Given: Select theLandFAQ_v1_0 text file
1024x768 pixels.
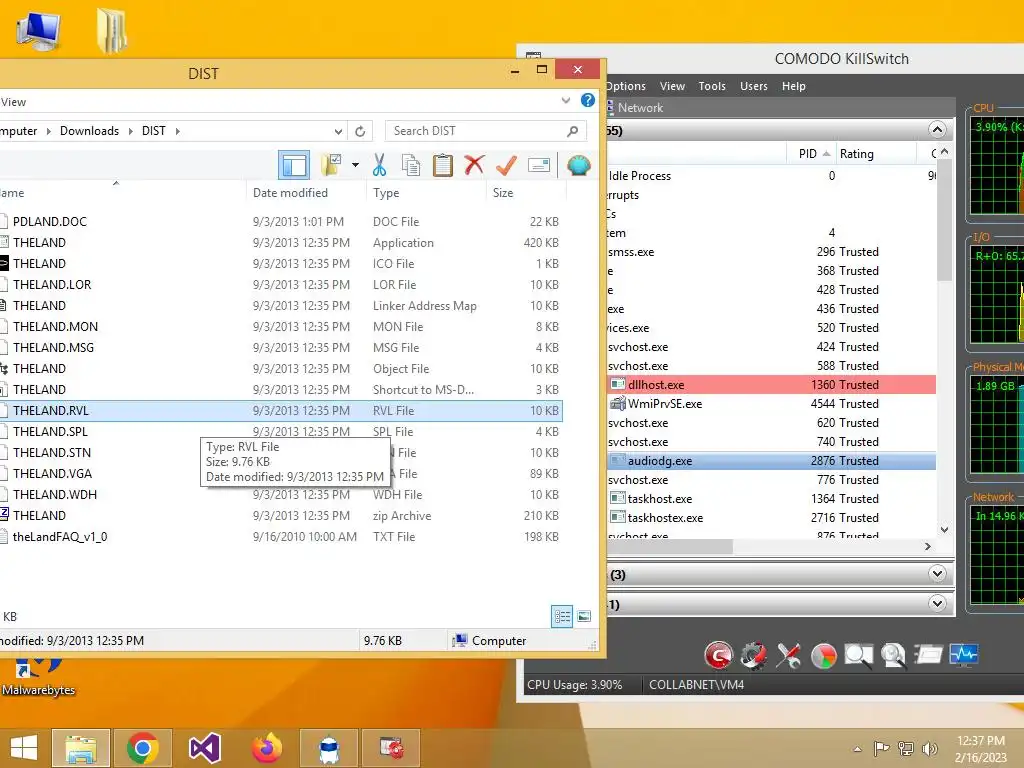Looking at the screenshot, I should [x=281, y=537].
